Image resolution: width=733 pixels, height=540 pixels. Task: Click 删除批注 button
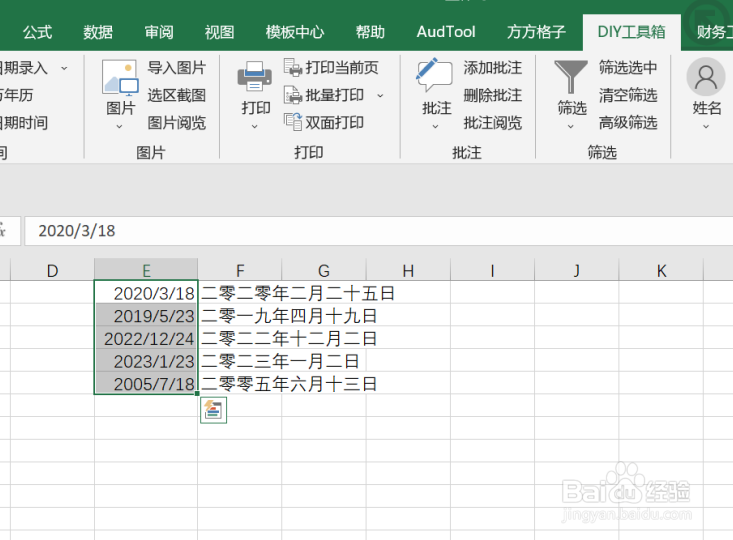(x=493, y=95)
